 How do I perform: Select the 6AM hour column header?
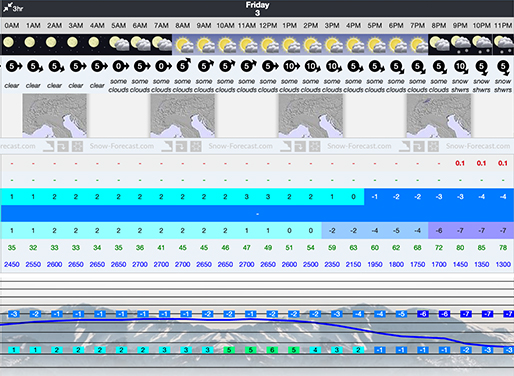coord(140,25)
